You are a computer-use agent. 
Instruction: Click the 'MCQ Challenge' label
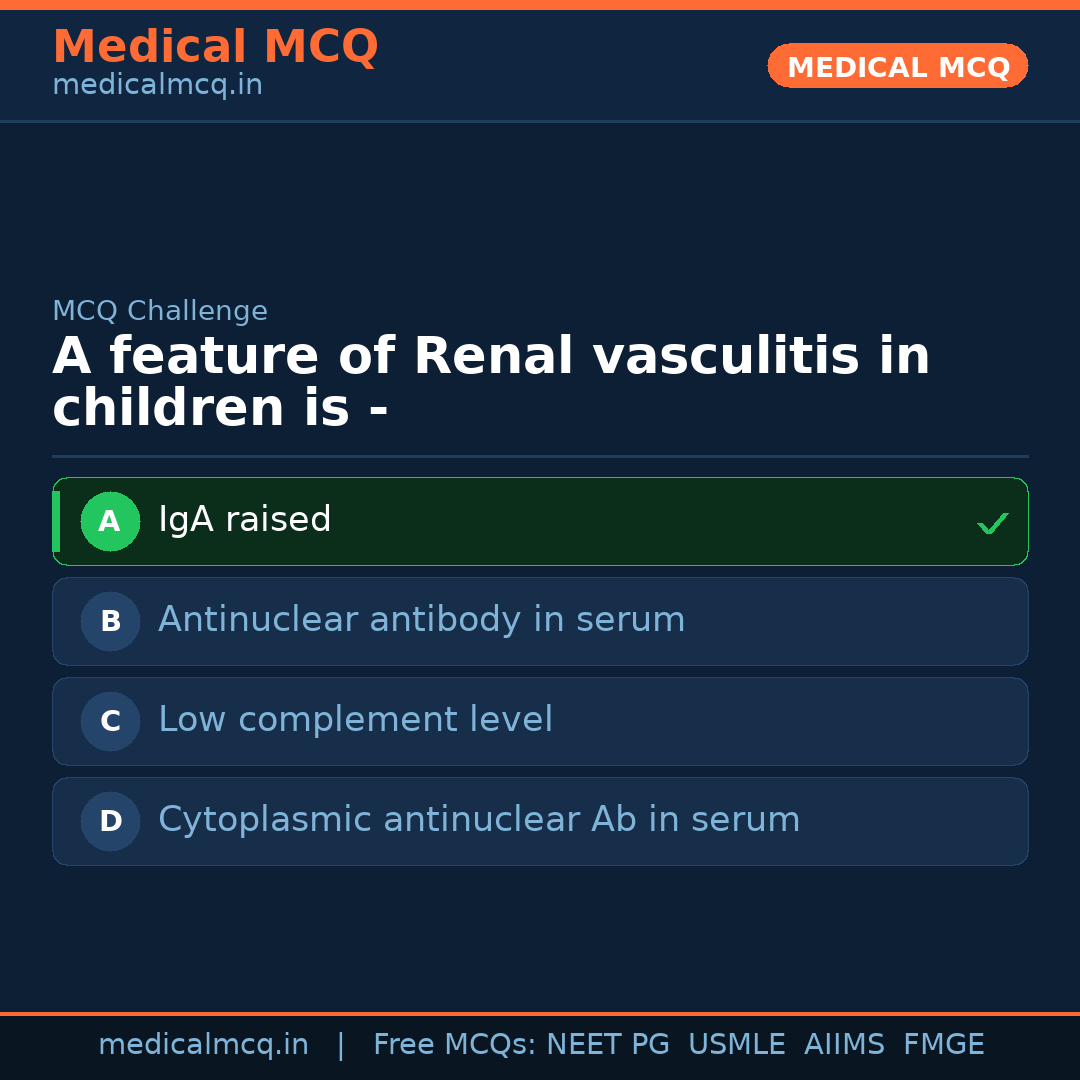(160, 311)
